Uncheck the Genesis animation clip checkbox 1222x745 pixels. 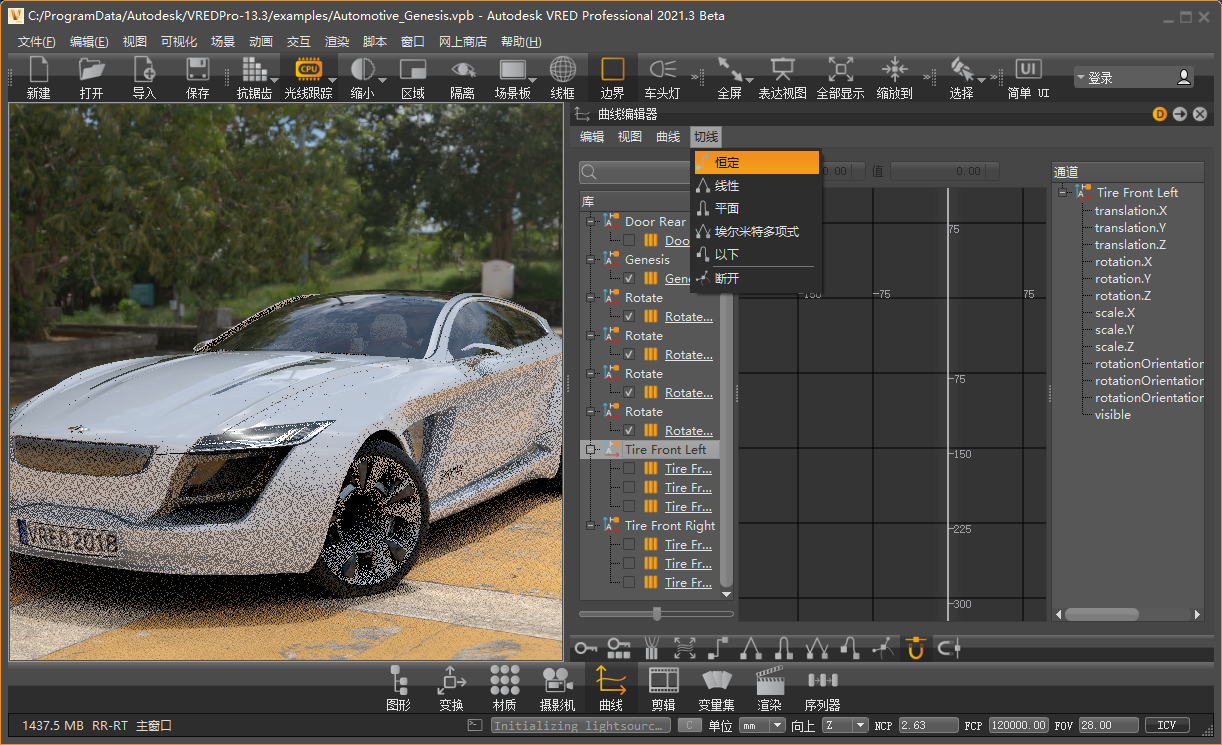coord(629,279)
